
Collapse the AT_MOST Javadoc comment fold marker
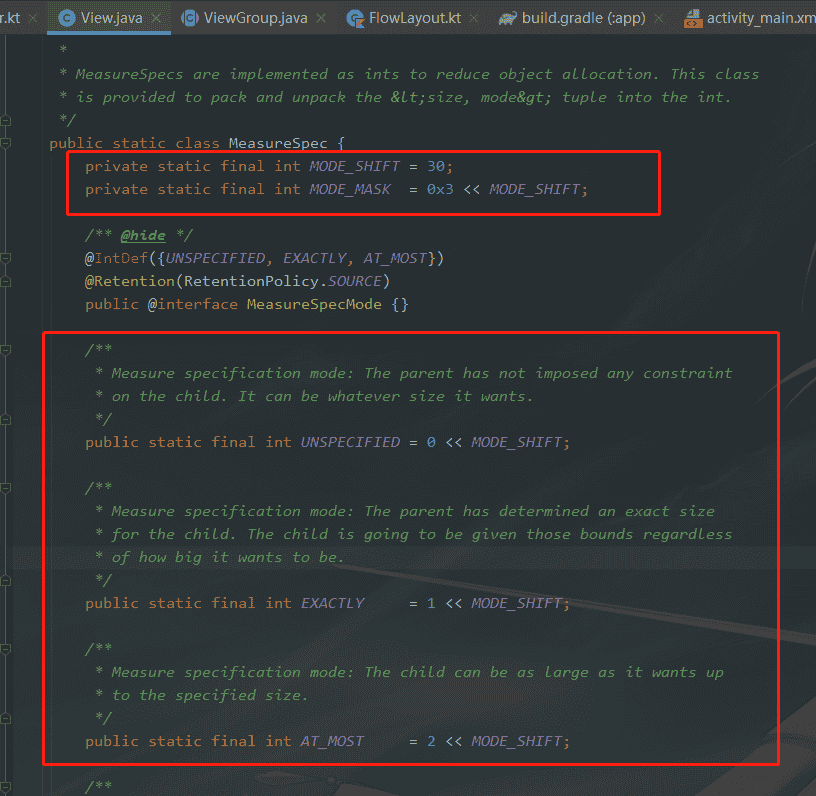point(6,649)
